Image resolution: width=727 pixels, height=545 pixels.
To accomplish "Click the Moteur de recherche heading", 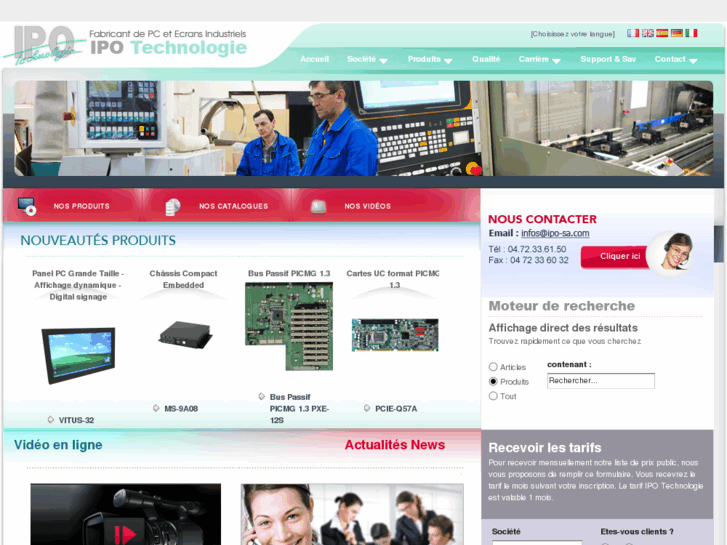I will [561, 306].
